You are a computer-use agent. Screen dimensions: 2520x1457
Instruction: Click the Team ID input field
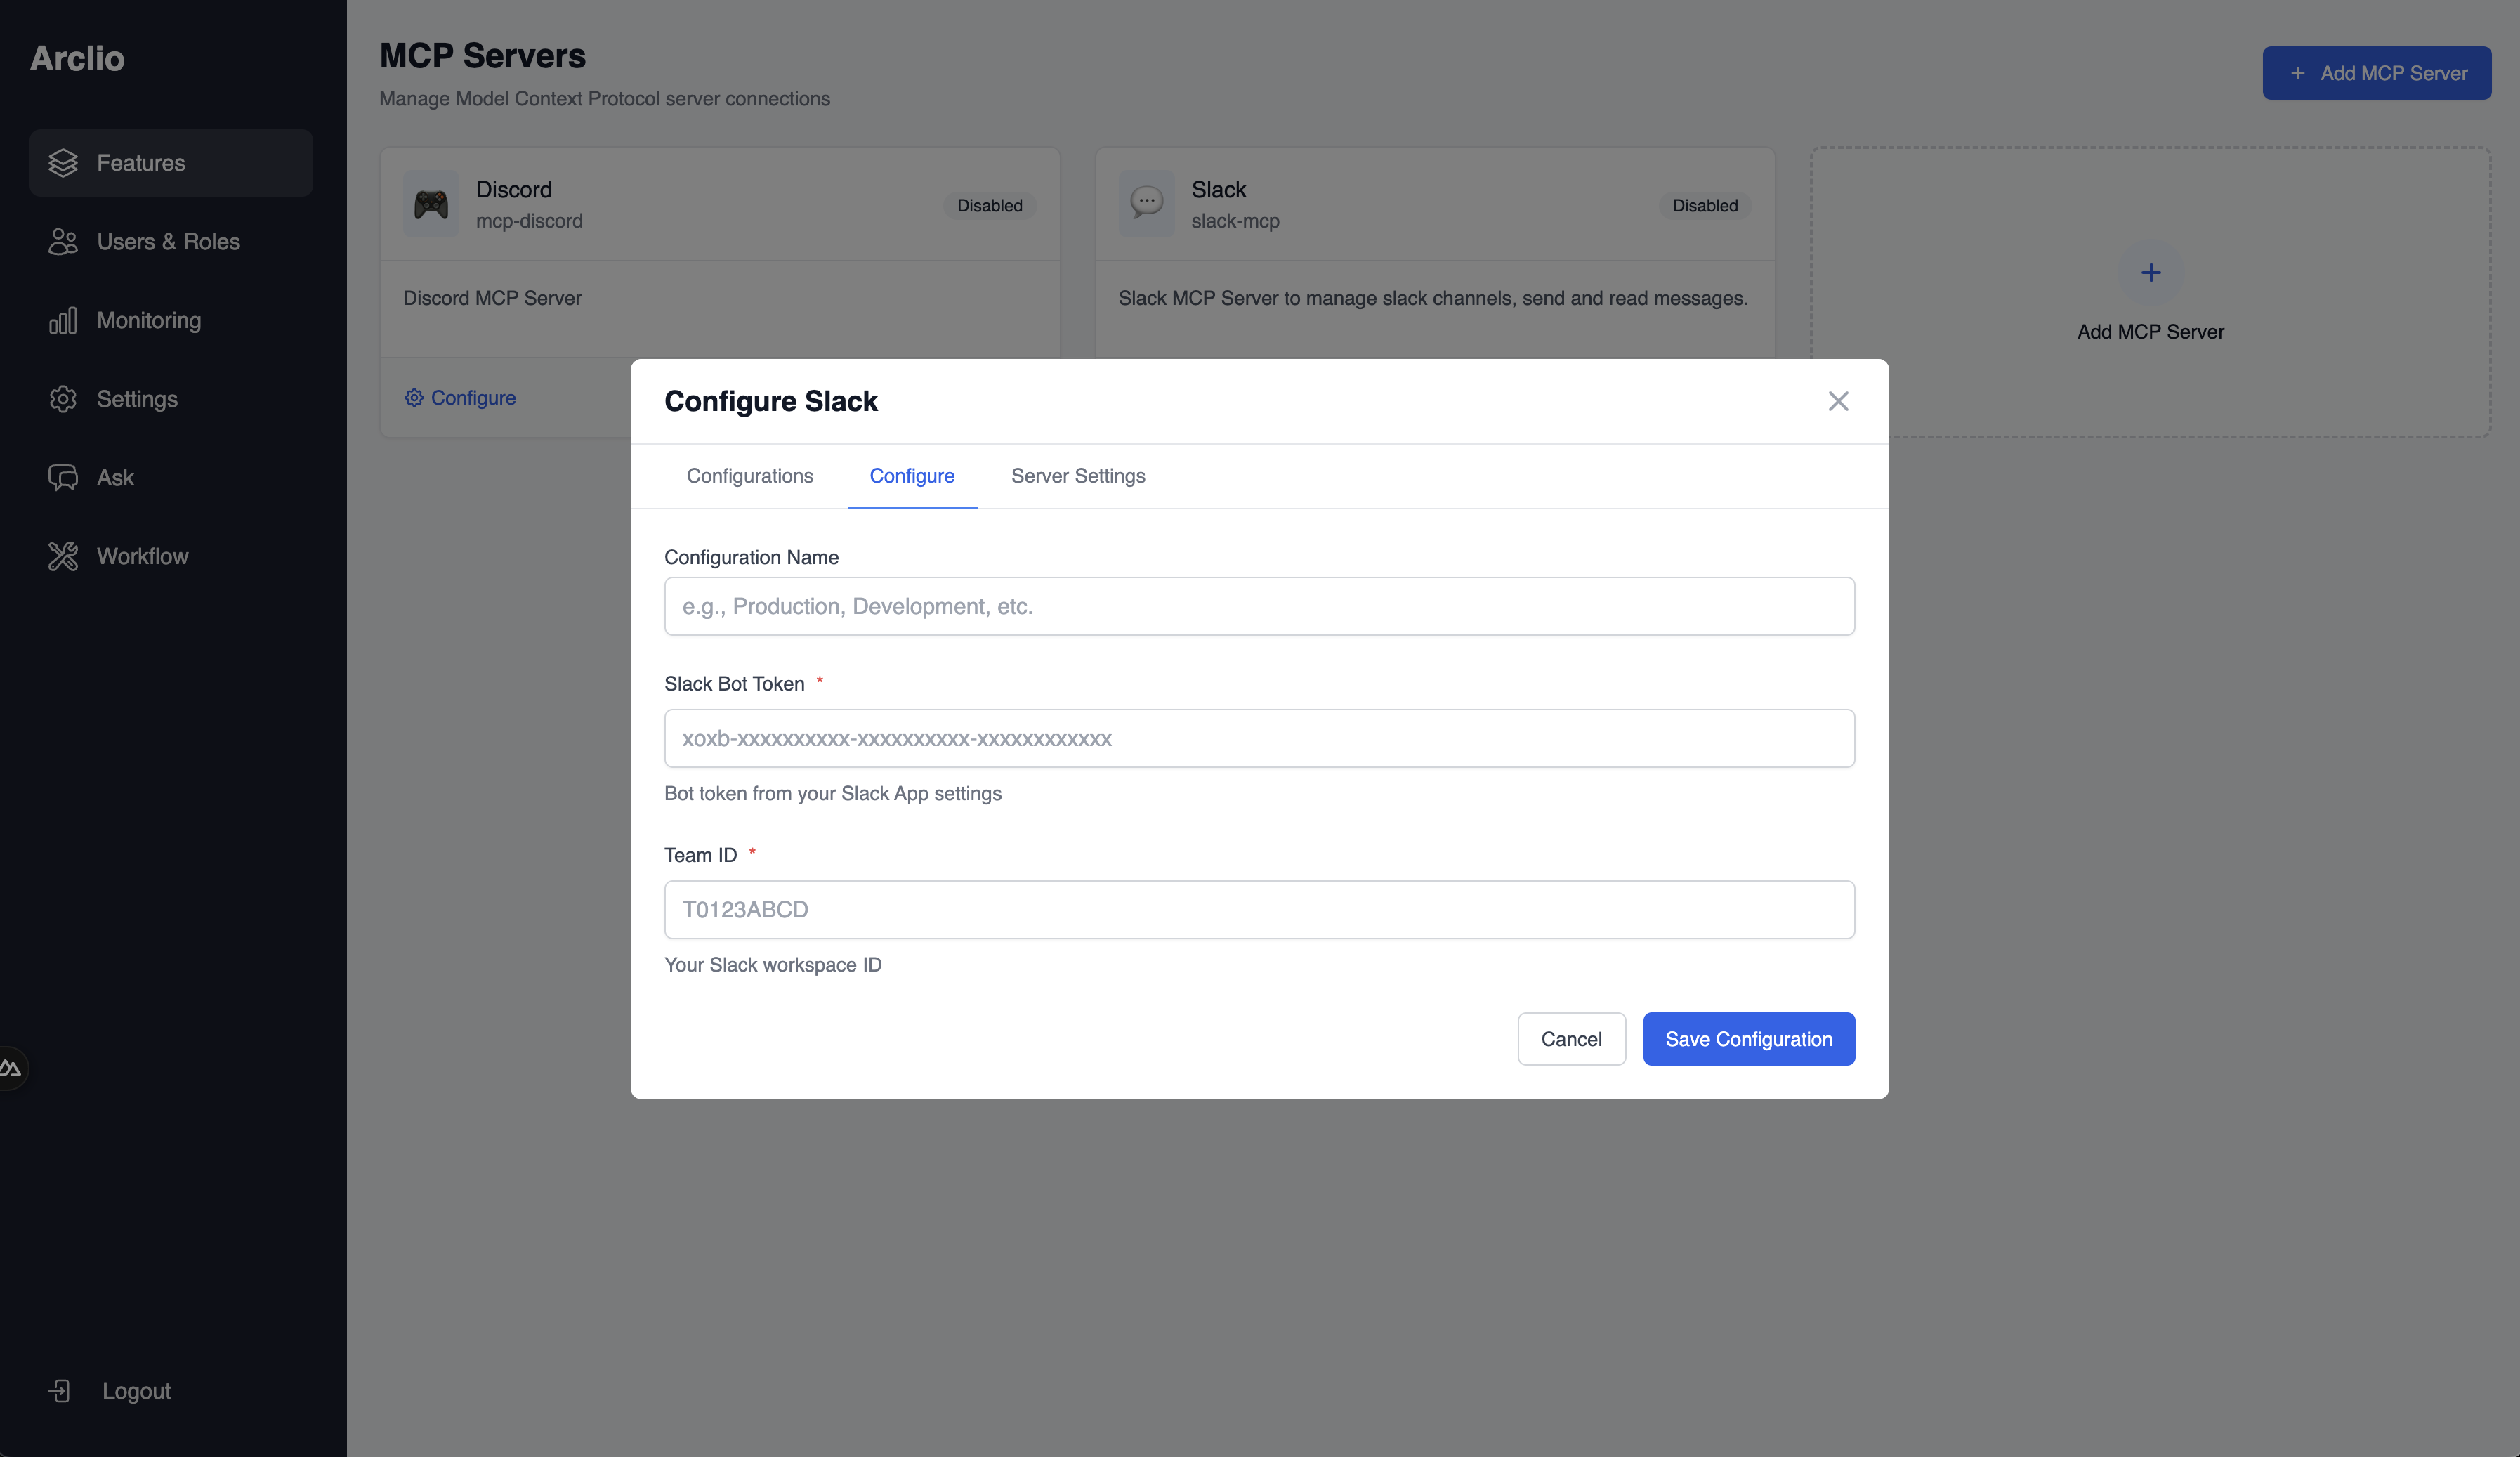coord(1259,910)
